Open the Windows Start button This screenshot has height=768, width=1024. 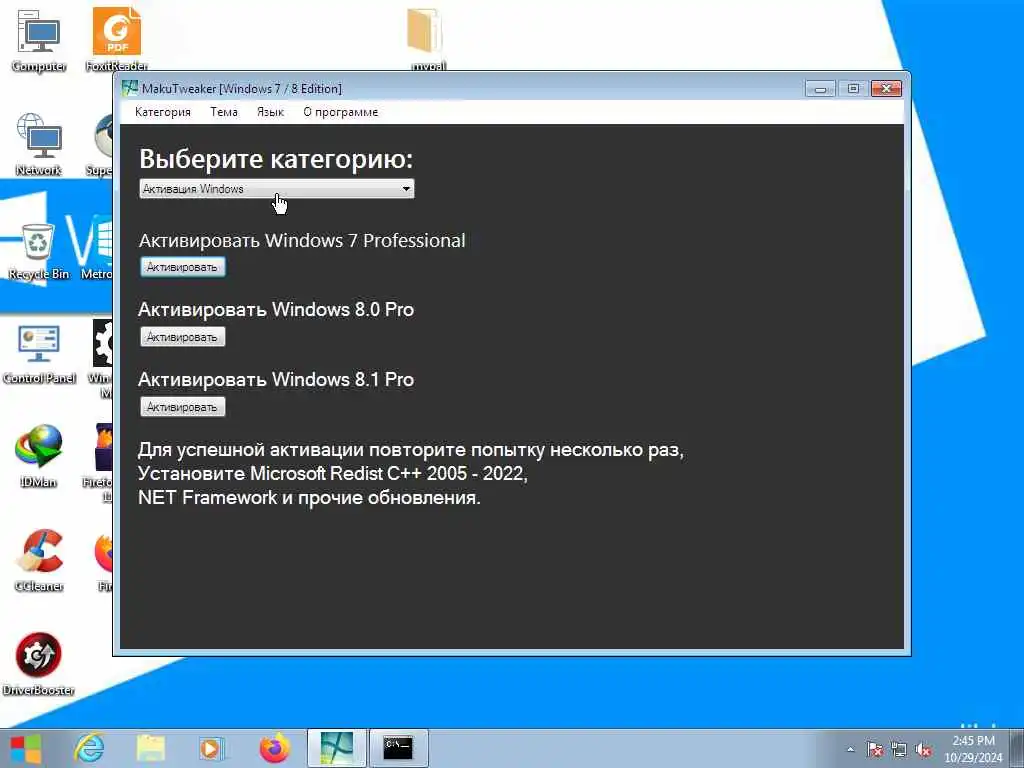click(x=26, y=748)
